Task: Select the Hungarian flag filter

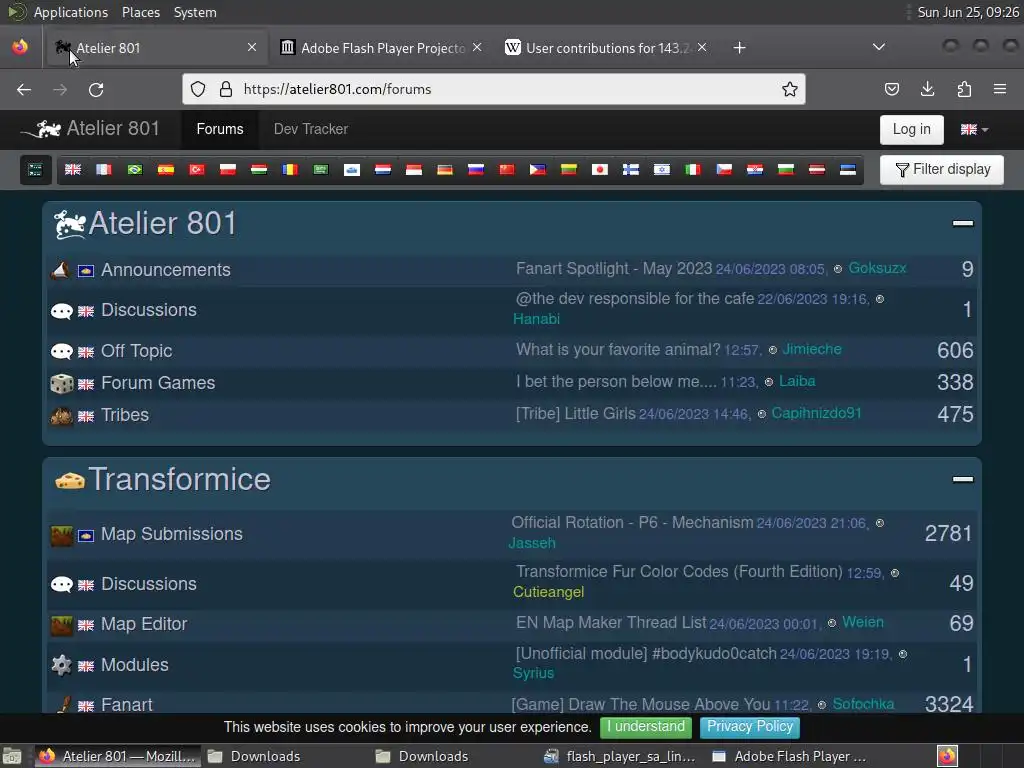Action: pyautogui.click(x=259, y=170)
